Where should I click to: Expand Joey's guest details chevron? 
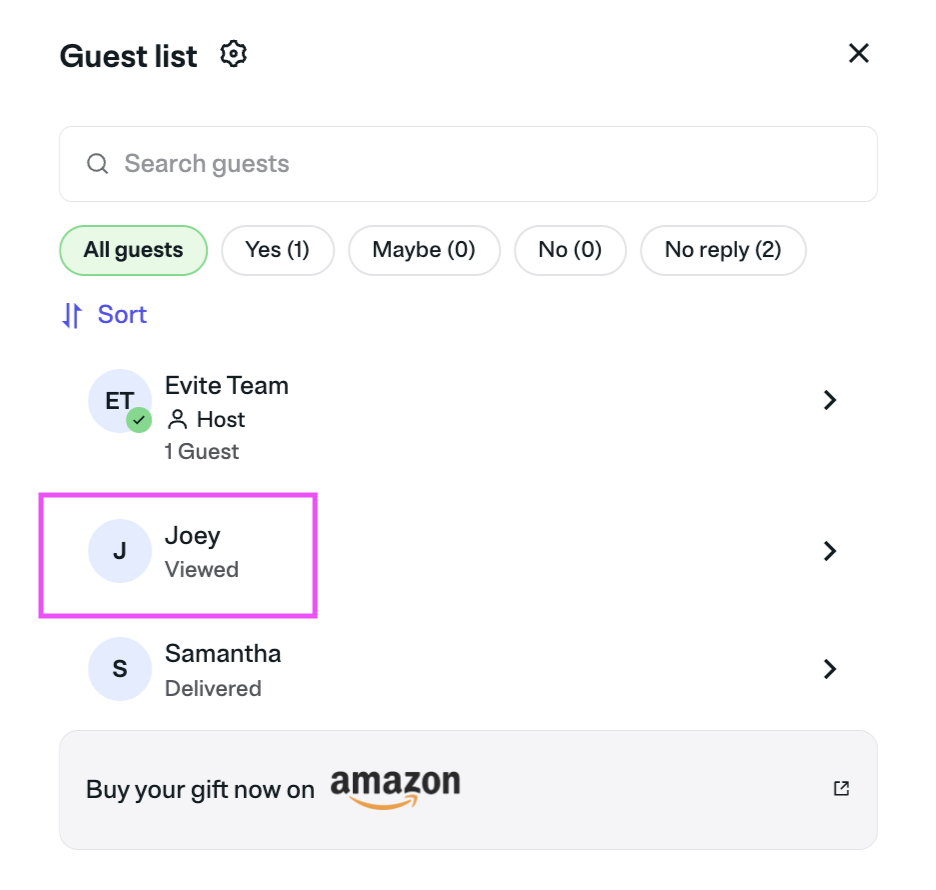[829, 551]
